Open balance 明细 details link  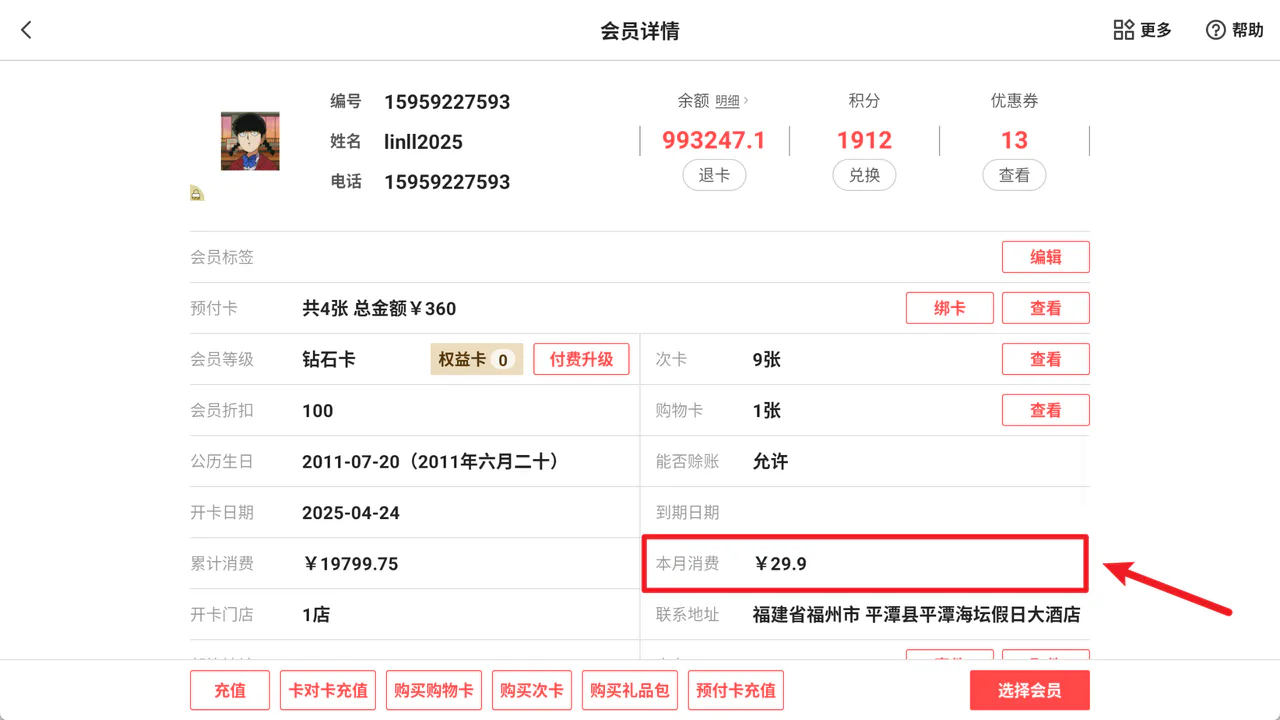(731, 101)
